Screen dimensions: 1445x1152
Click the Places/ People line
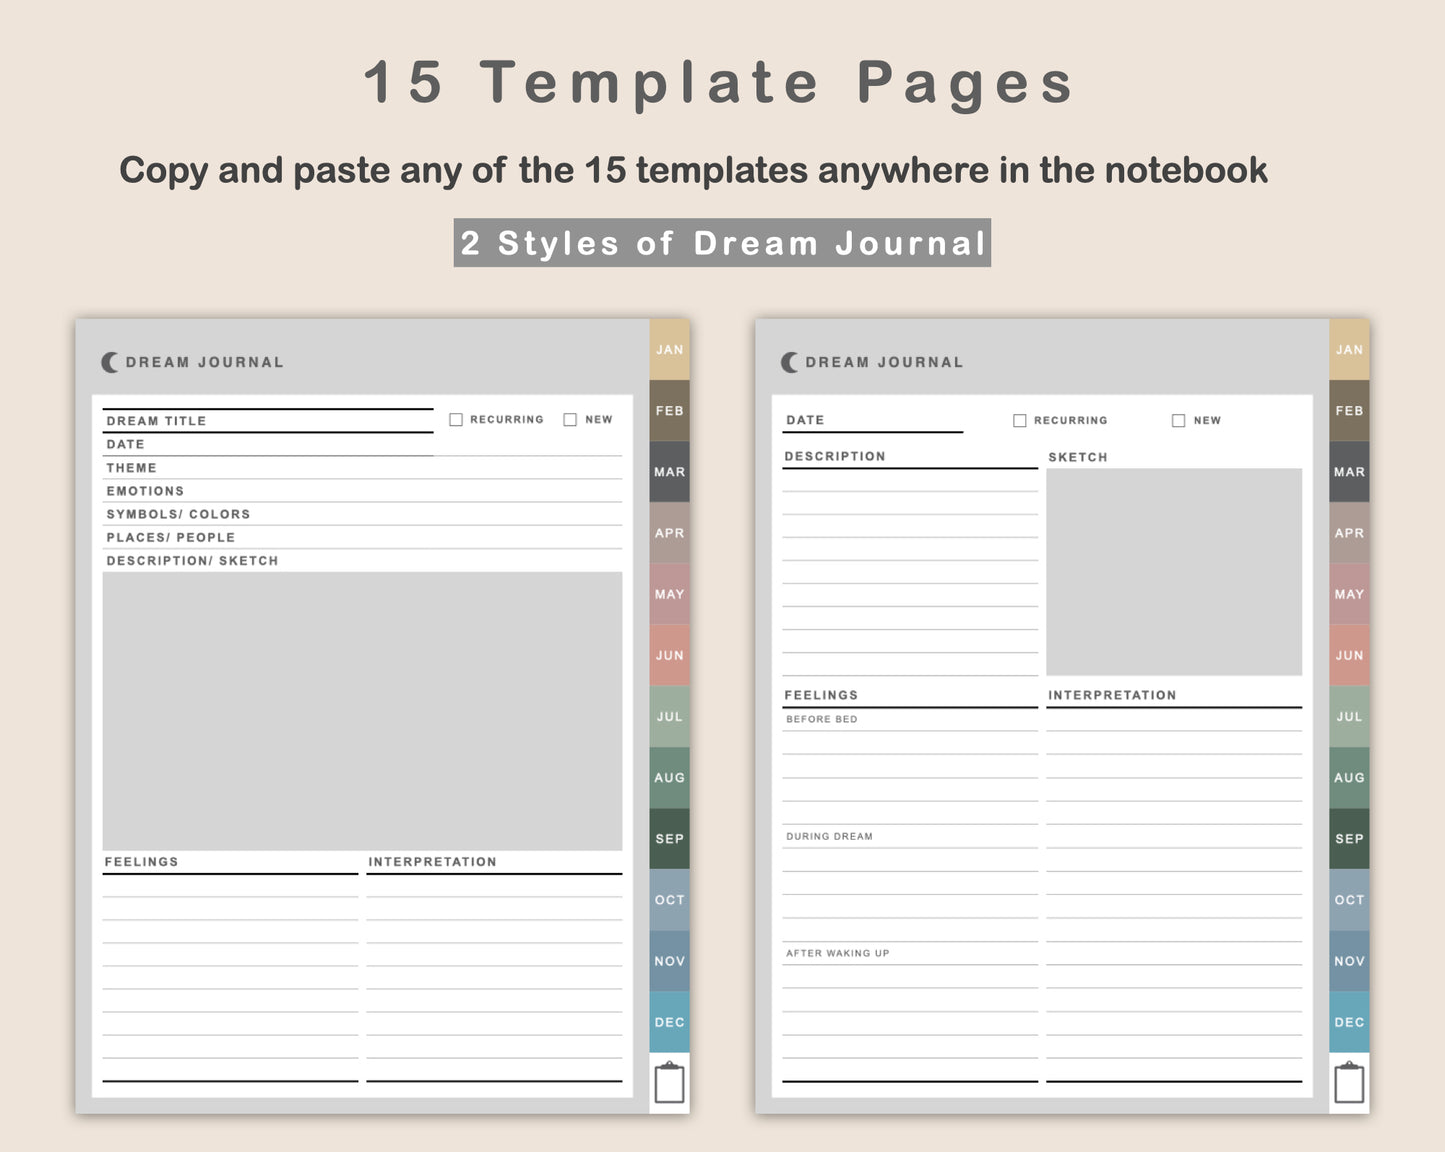(x=362, y=537)
